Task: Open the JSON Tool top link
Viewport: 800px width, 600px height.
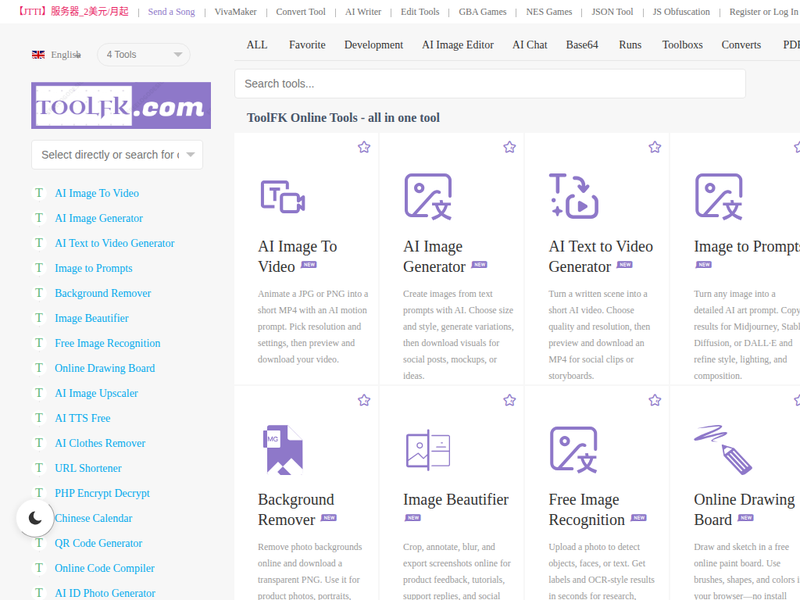Action: pos(612,12)
